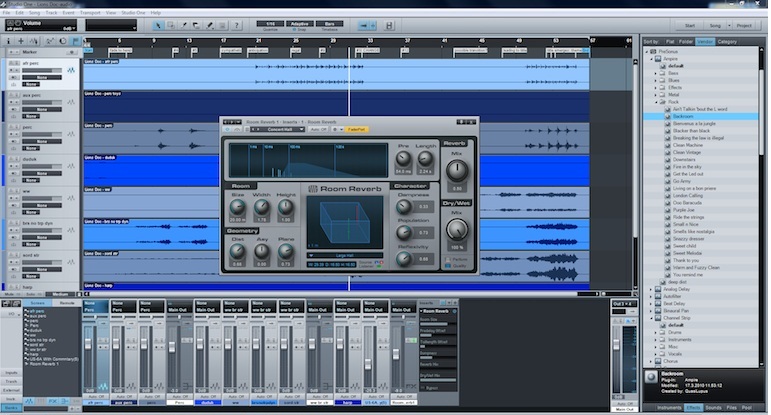The image size is (771, 415).
Task: Toggle Snap checkbox under Adaptive
Action: [295, 30]
